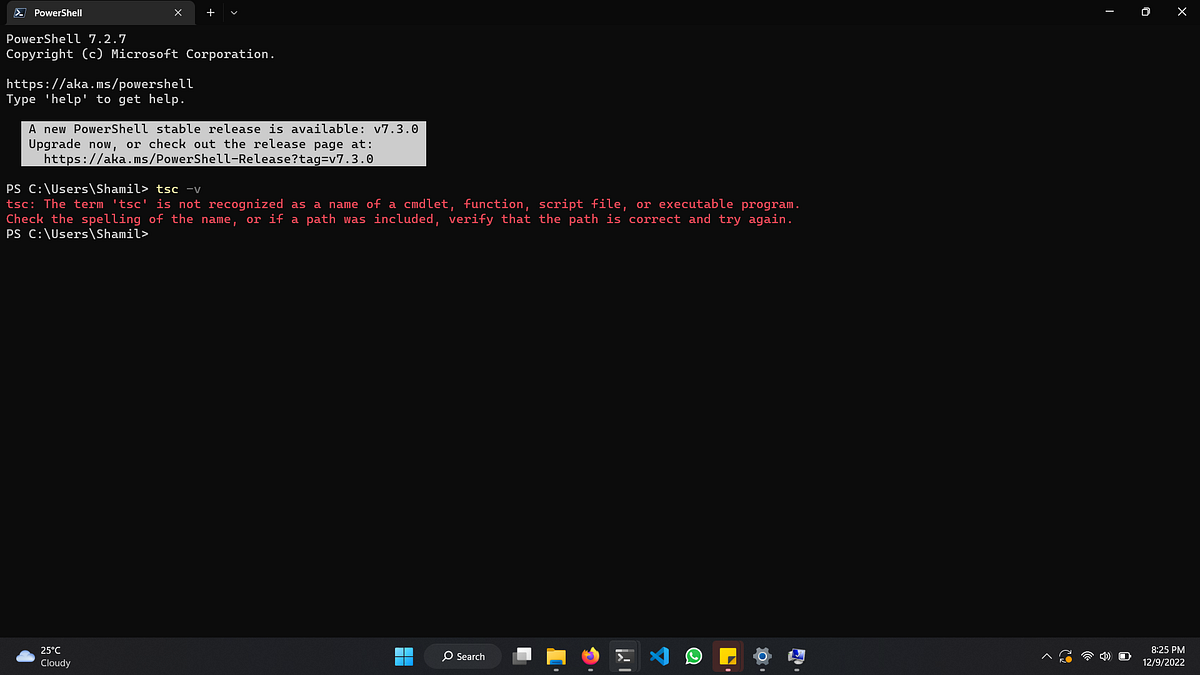1200x675 pixels.
Task: Open Visual Studio Code from the taskbar
Action: click(x=659, y=656)
